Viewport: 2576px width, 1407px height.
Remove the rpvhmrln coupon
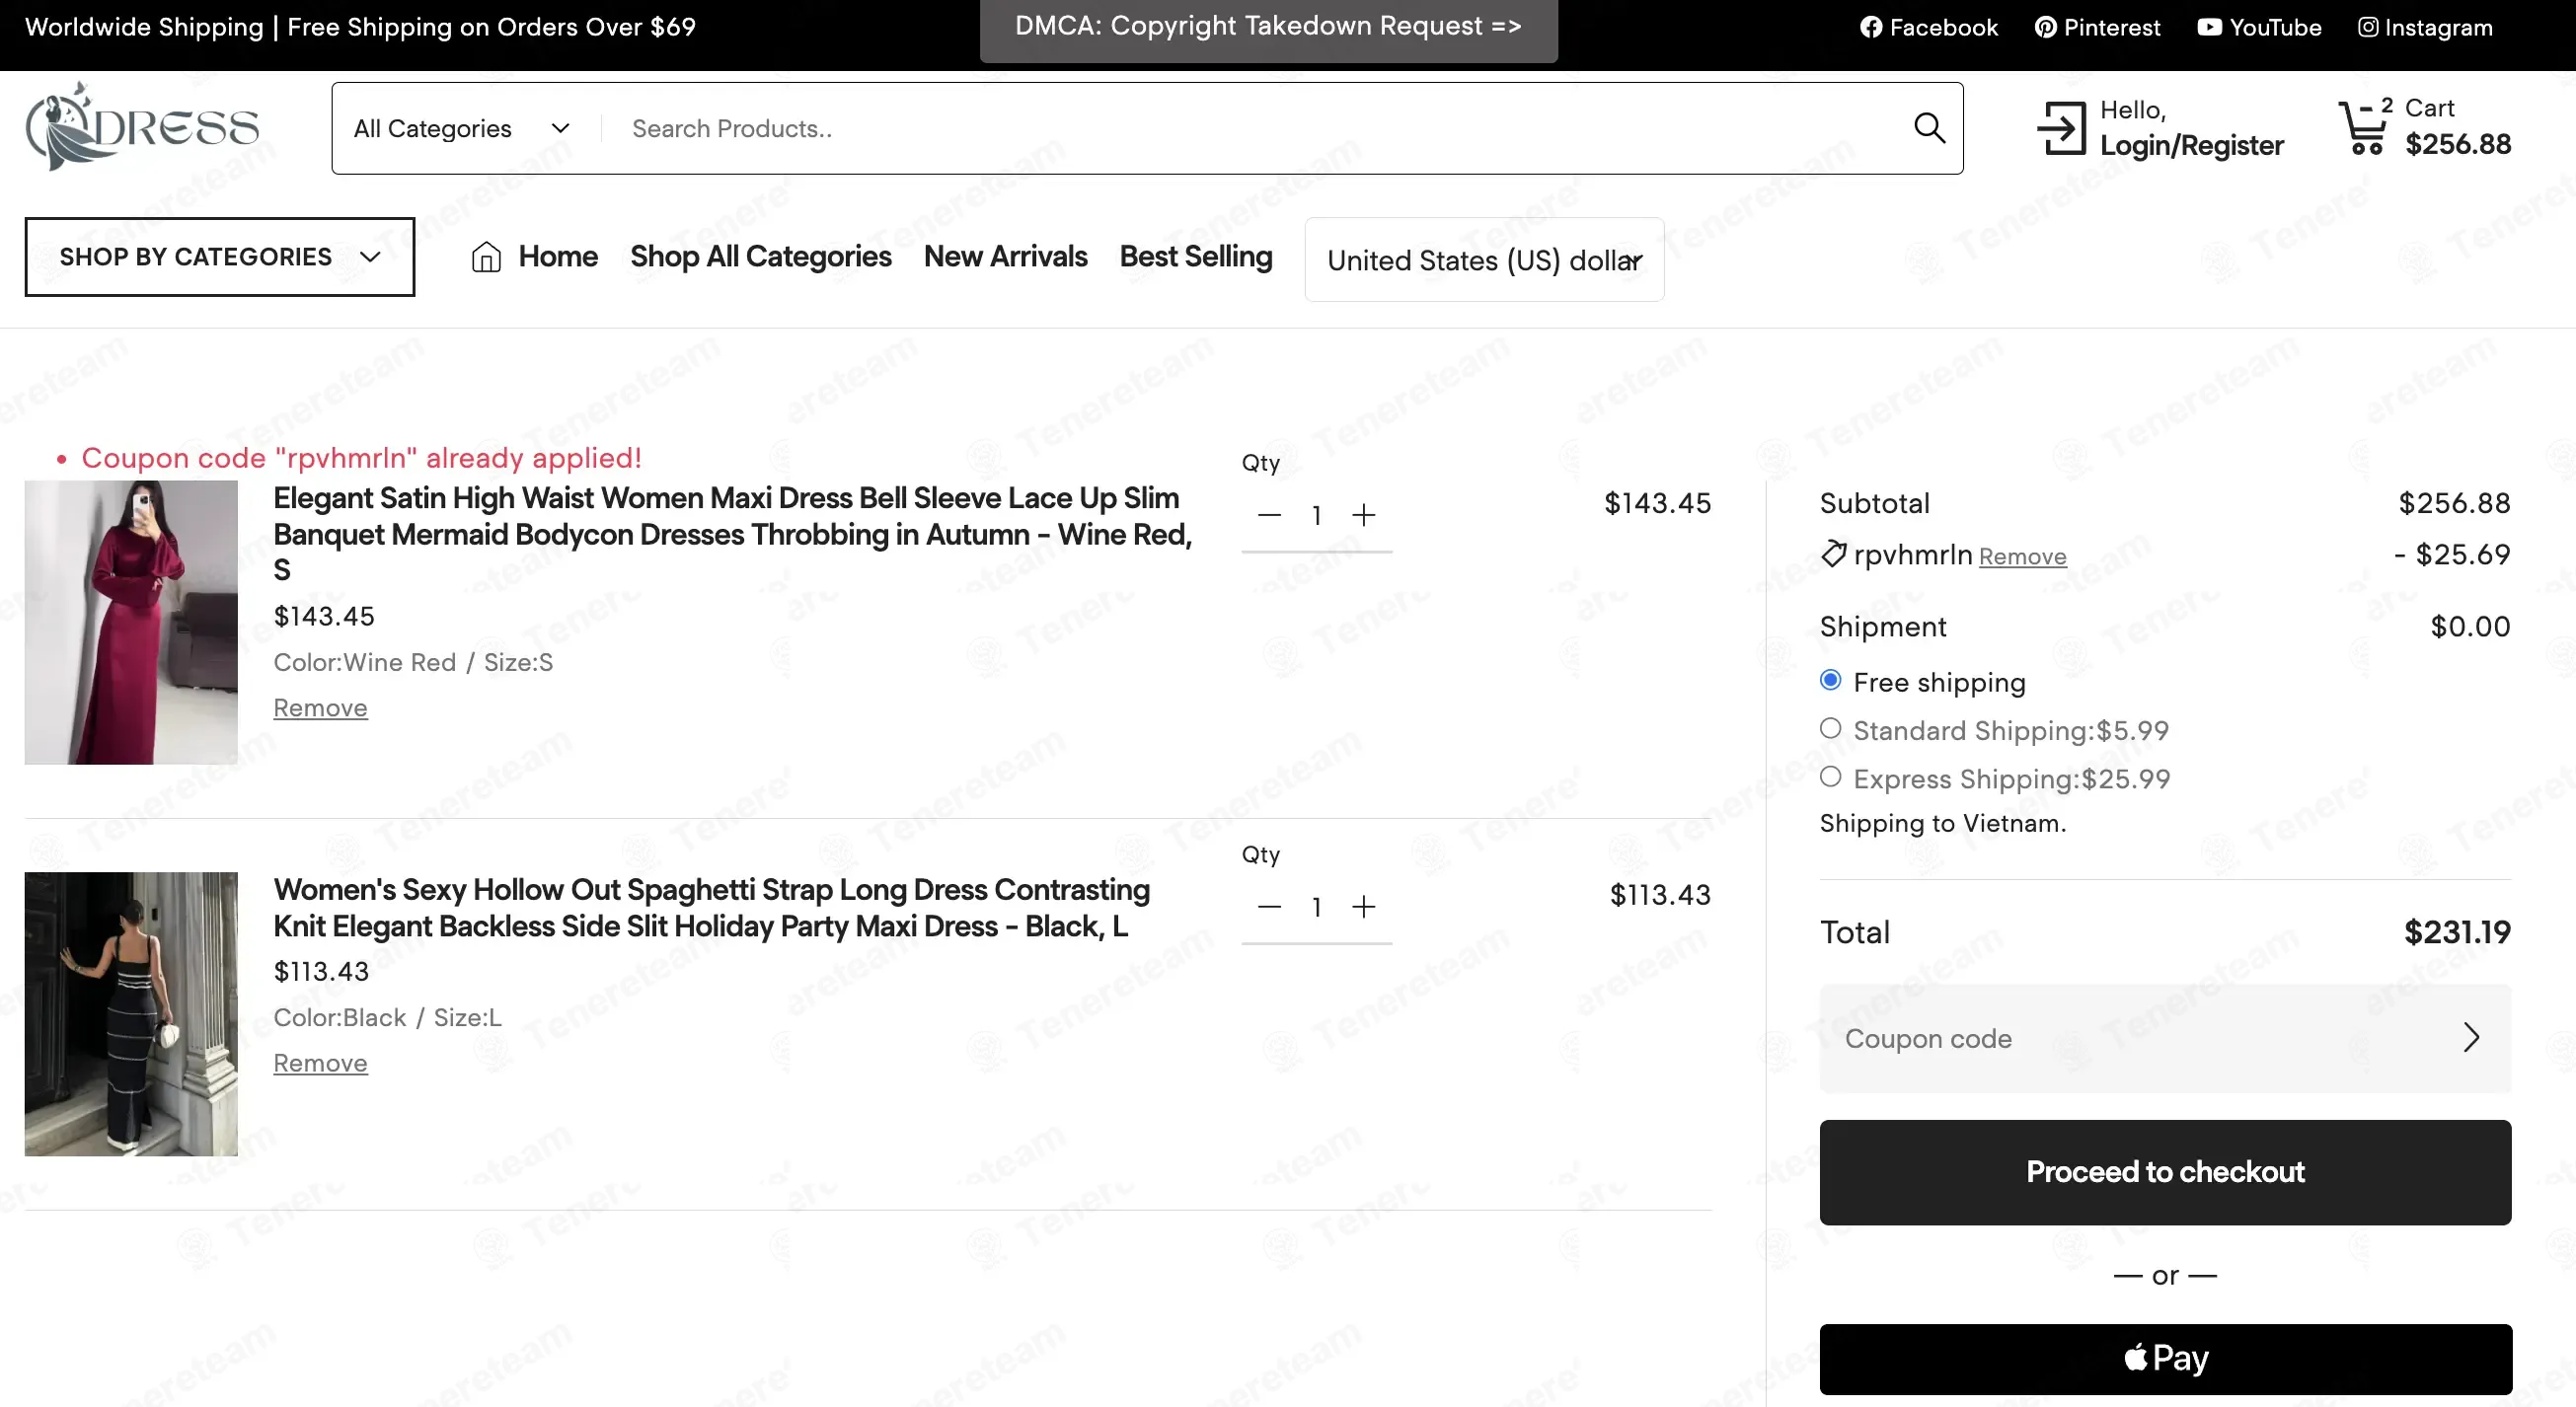(x=2022, y=557)
